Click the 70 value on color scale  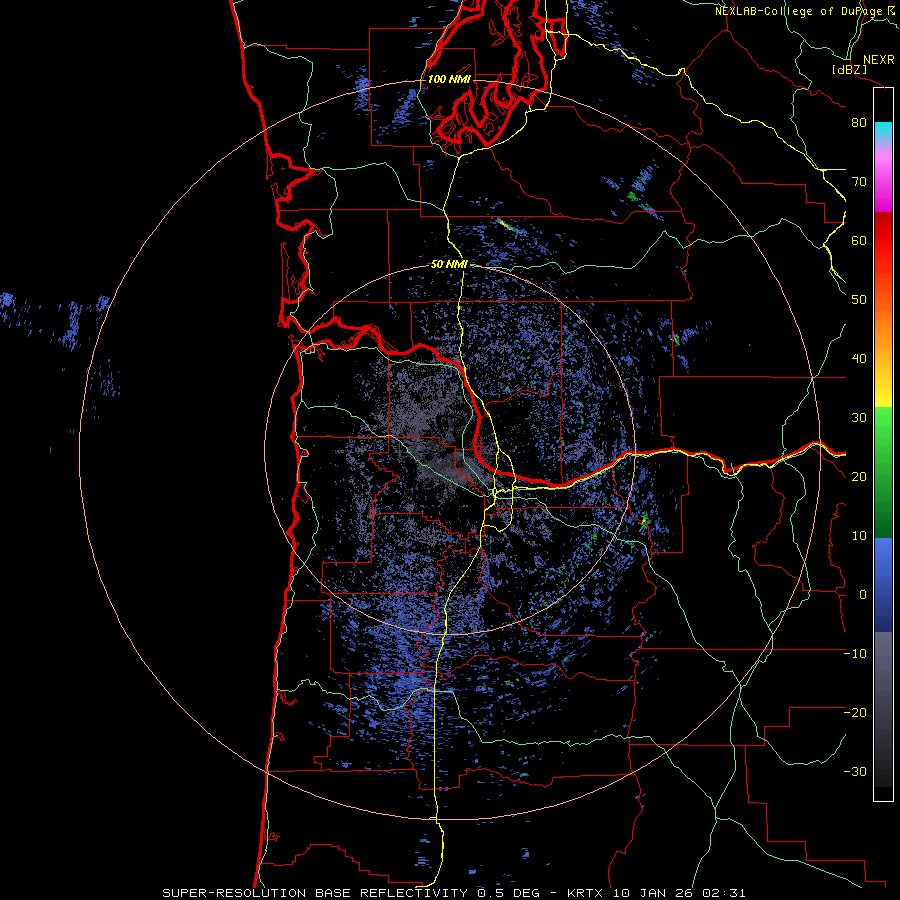(859, 182)
